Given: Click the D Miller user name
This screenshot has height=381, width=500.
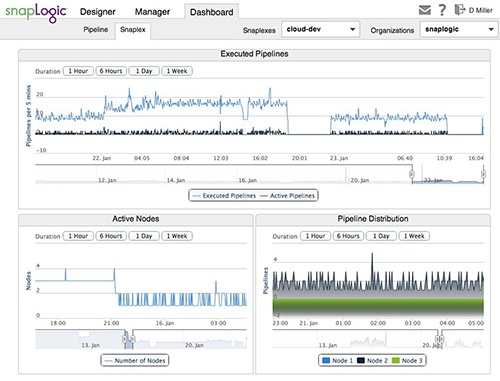Looking at the screenshot, I should [x=481, y=10].
